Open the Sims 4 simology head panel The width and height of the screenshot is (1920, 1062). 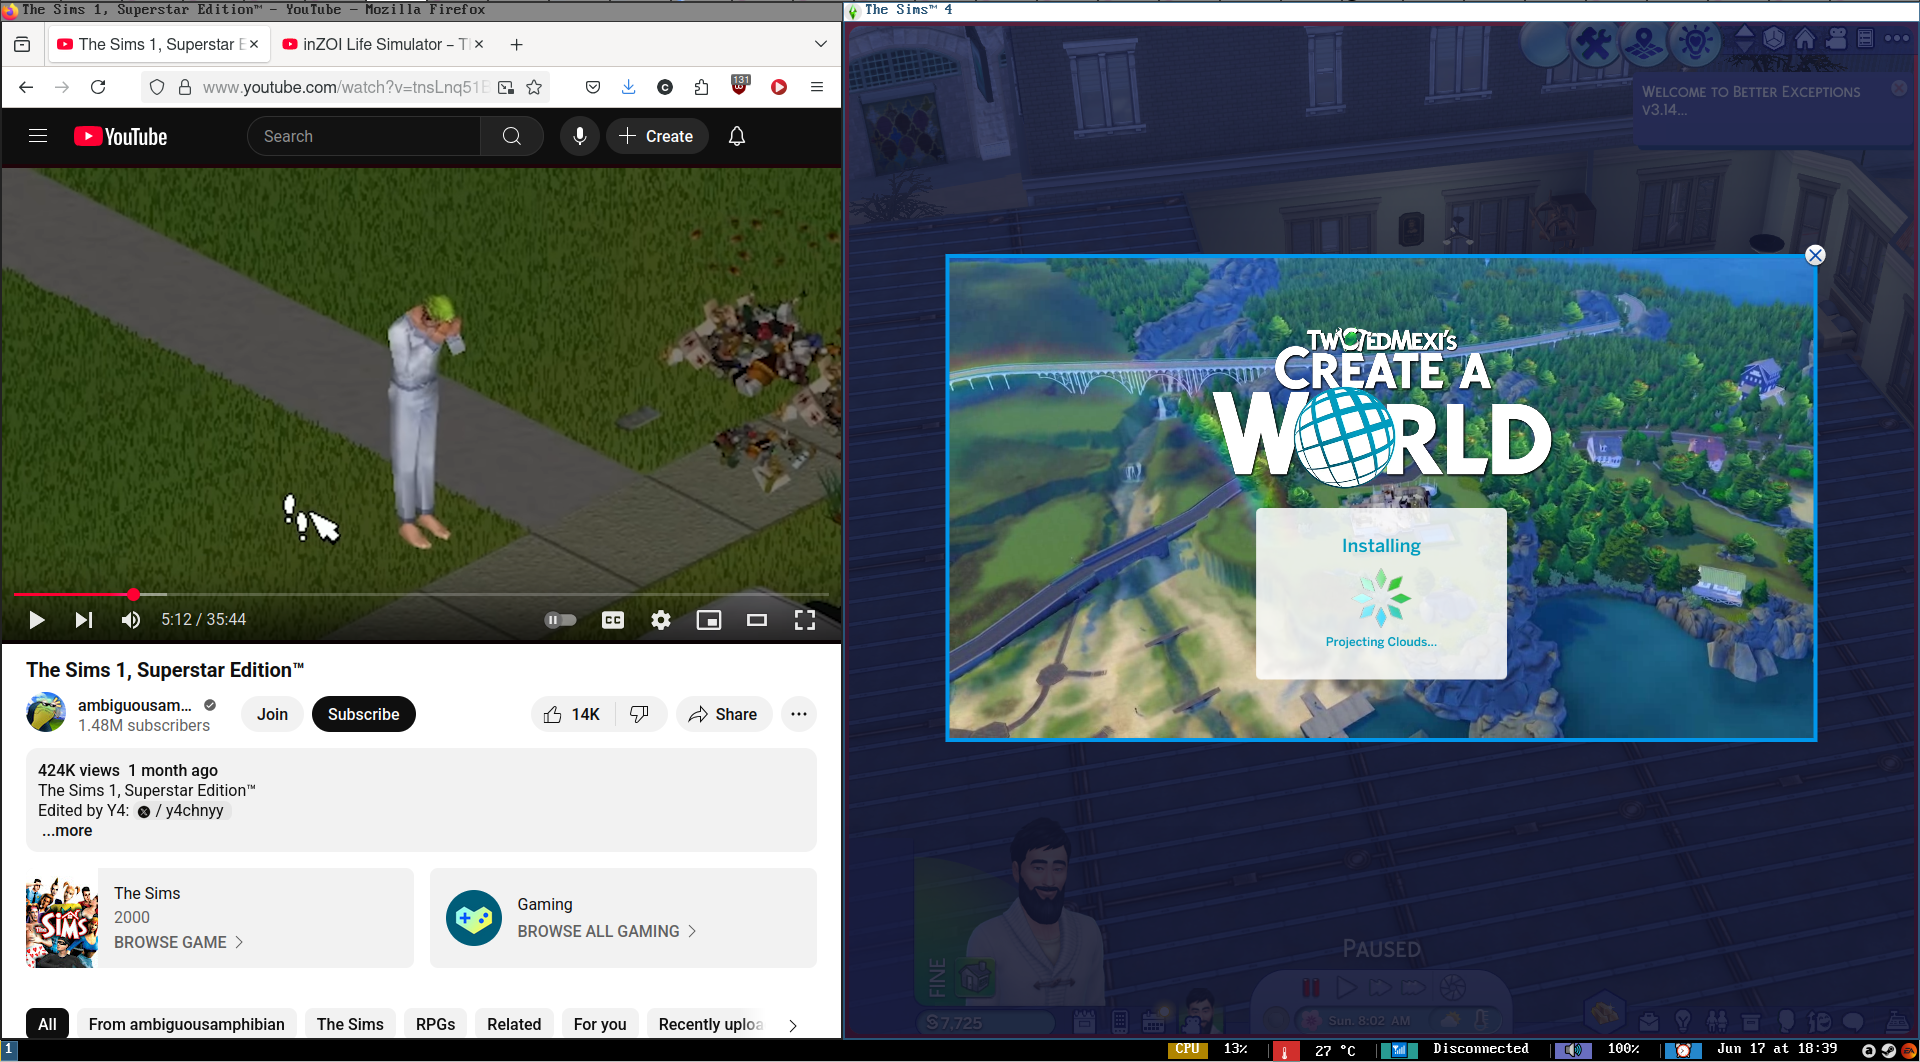pyautogui.click(x=1786, y=1022)
